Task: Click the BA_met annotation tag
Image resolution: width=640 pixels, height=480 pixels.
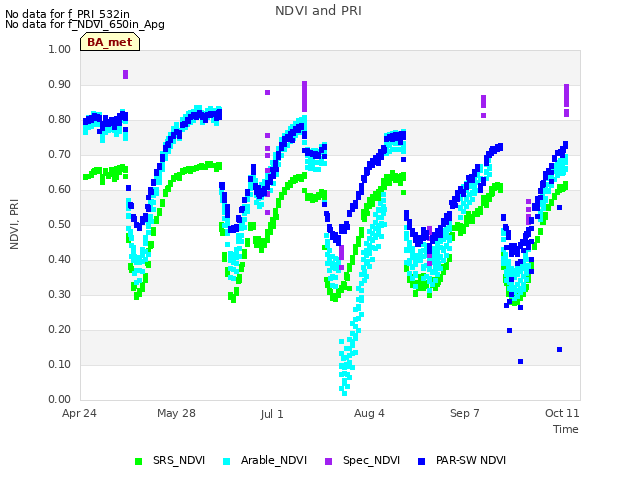Action: pyautogui.click(x=110, y=42)
